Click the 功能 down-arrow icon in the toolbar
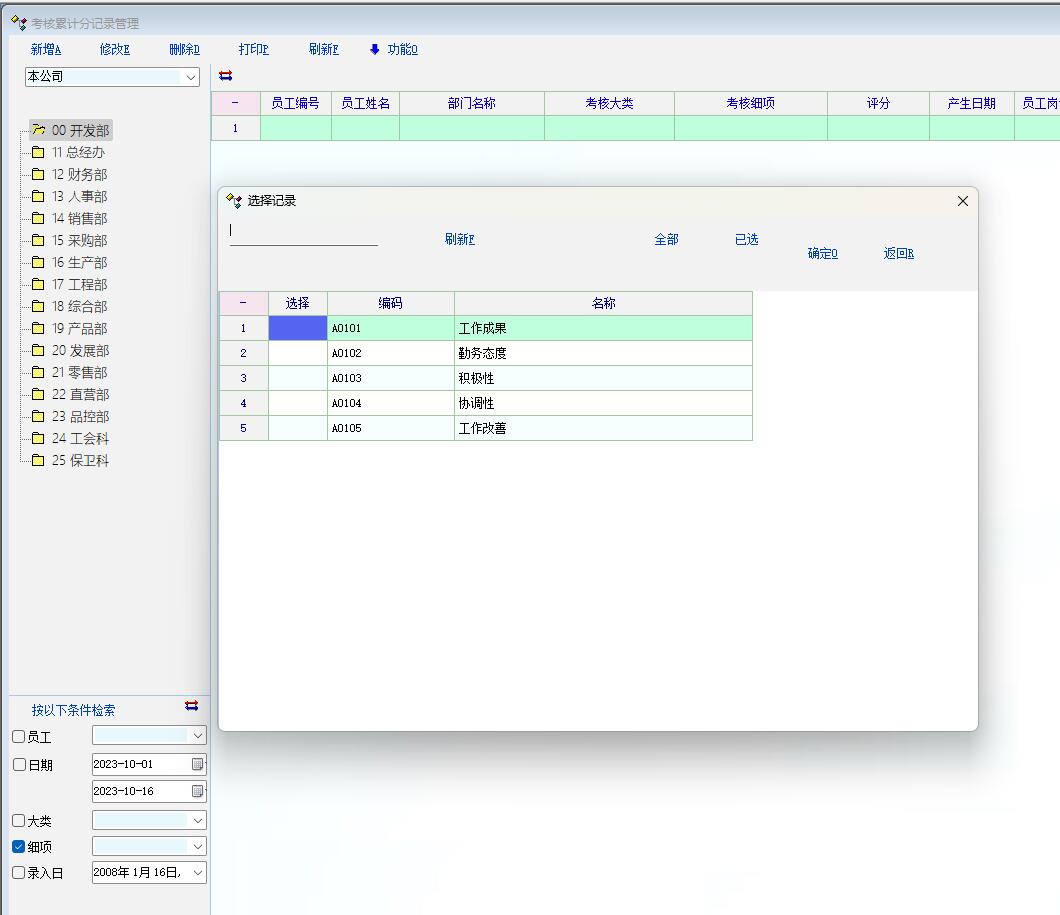The height and width of the screenshot is (915, 1060). point(375,49)
